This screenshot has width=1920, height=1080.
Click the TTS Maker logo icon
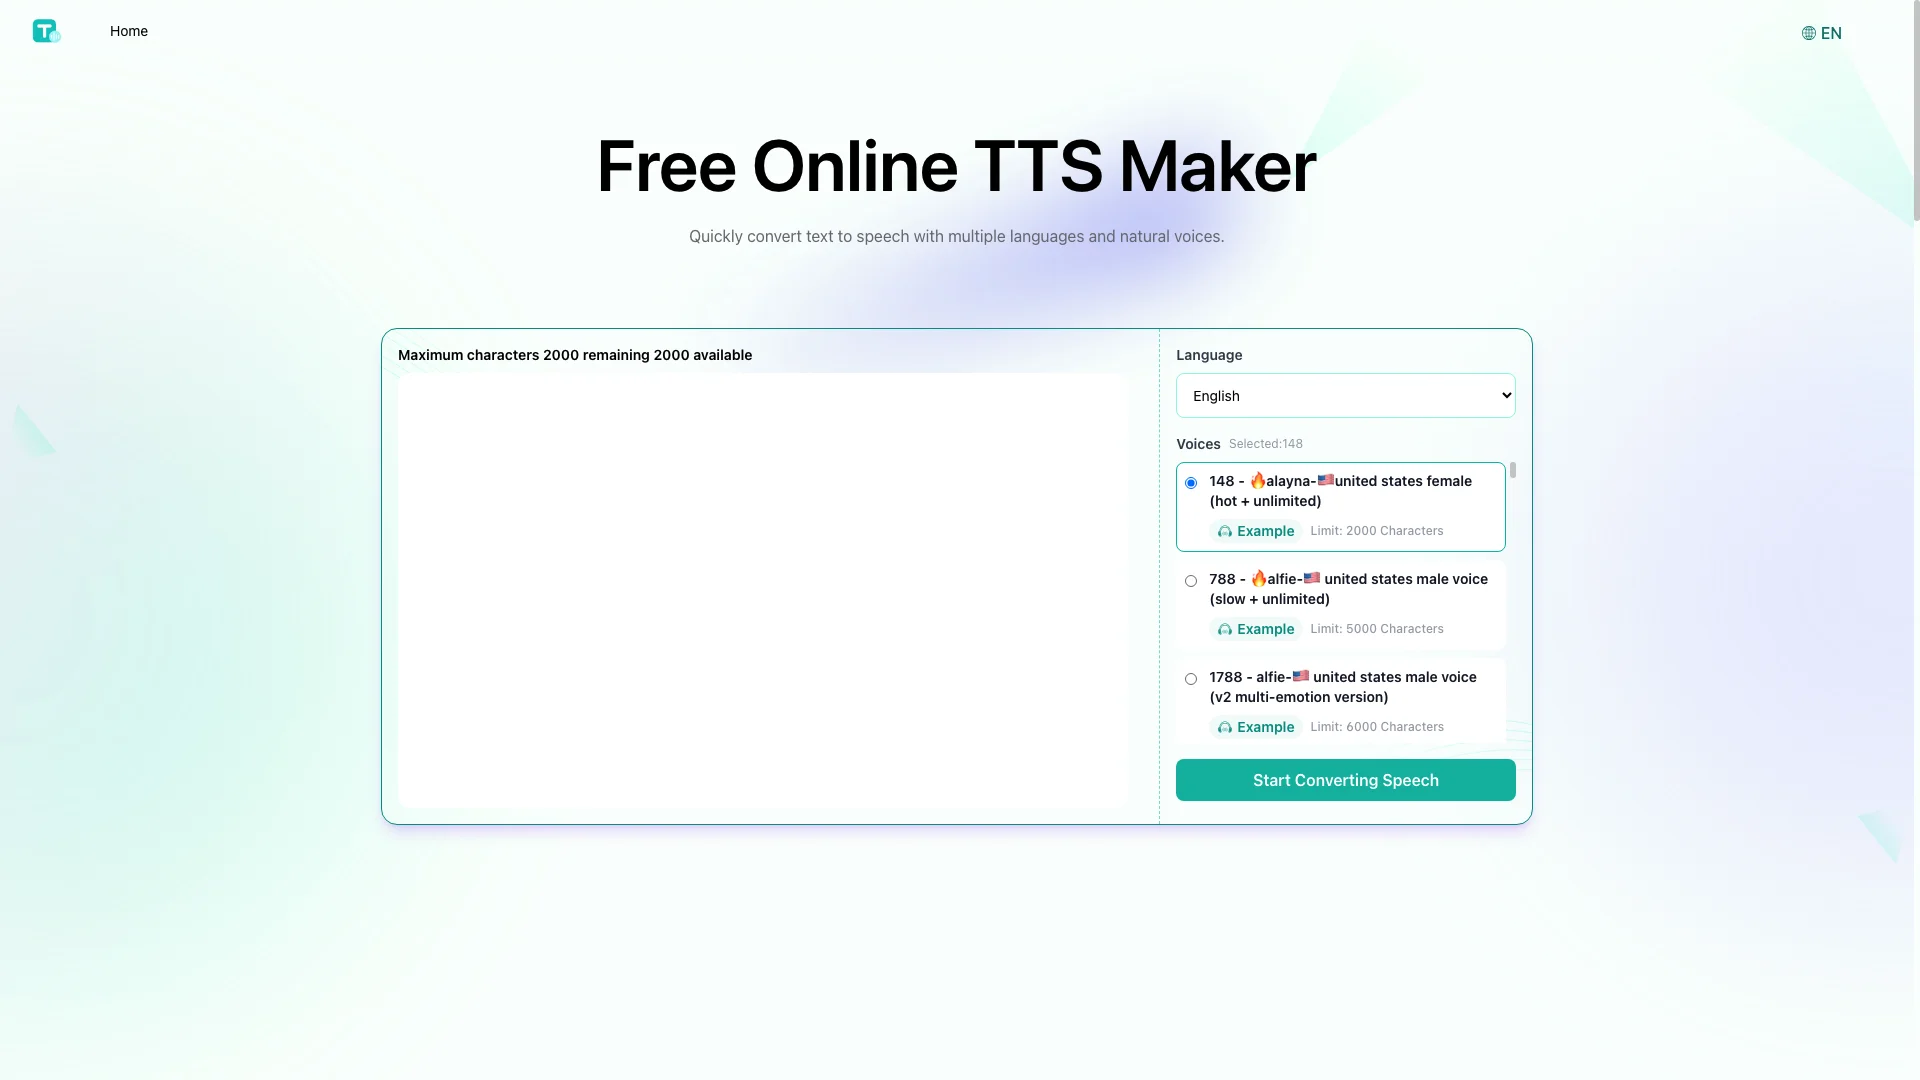click(x=46, y=30)
